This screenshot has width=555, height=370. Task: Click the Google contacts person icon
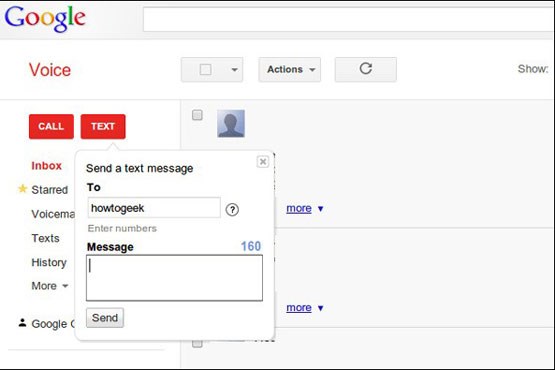click(x=22, y=323)
